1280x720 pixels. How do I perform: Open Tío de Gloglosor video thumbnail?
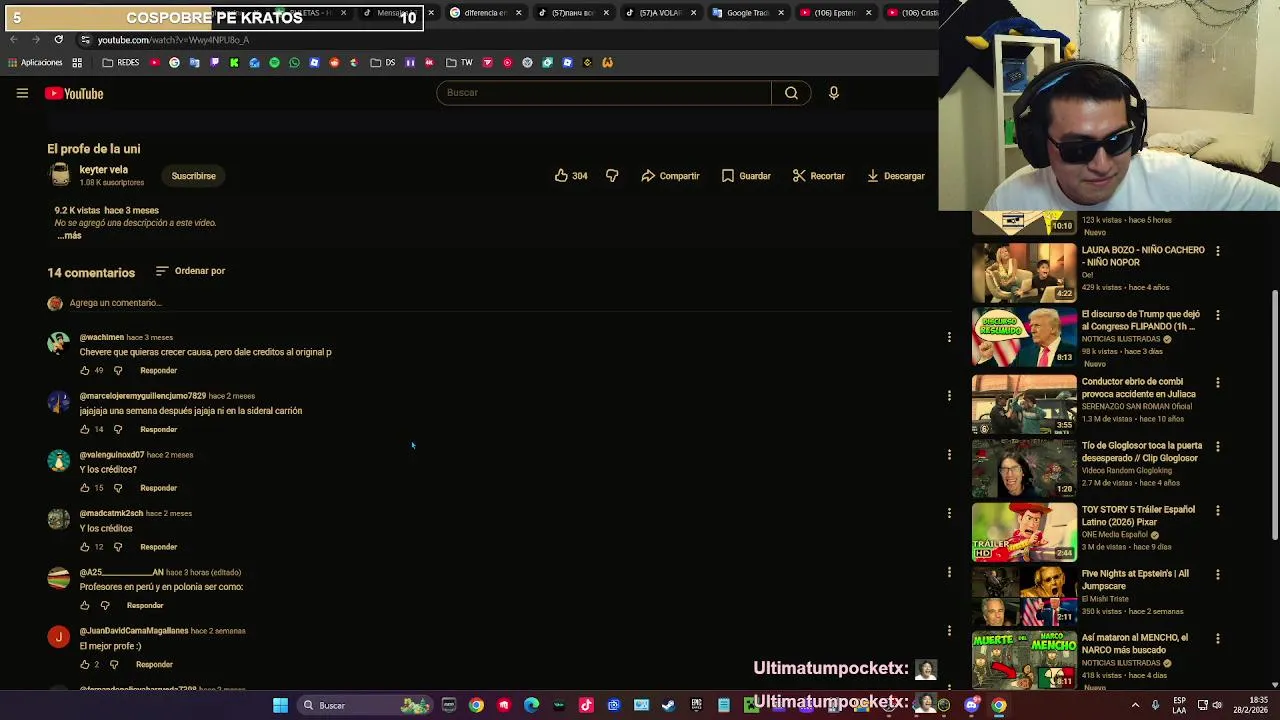(x=1024, y=467)
